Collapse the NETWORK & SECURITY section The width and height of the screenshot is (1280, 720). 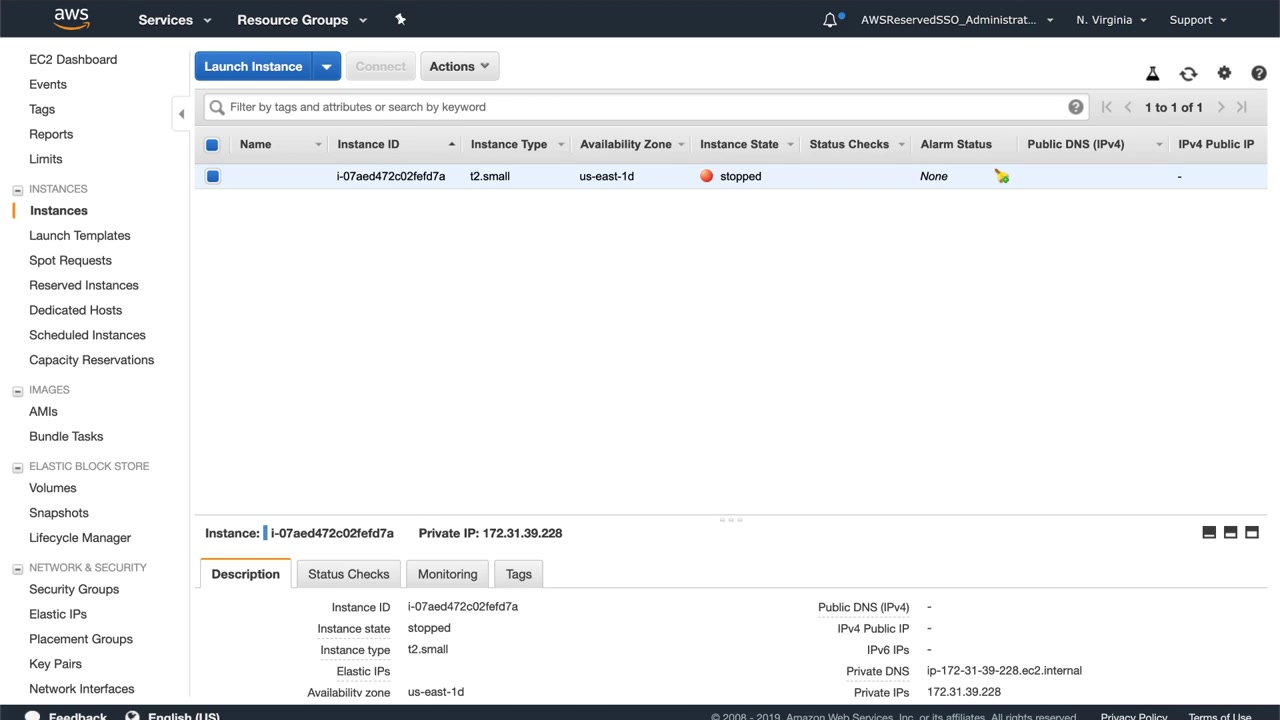pos(17,568)
